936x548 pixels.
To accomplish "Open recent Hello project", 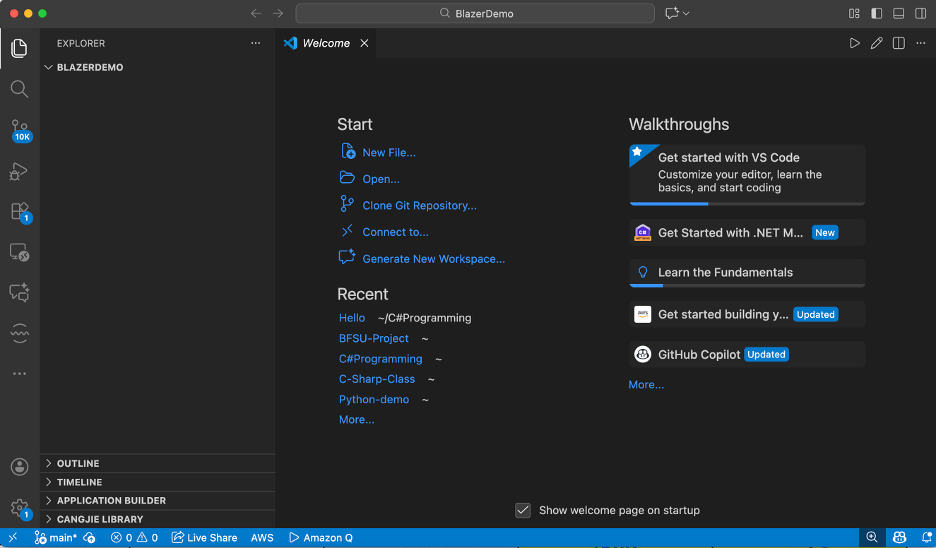I will coord(352,318).
